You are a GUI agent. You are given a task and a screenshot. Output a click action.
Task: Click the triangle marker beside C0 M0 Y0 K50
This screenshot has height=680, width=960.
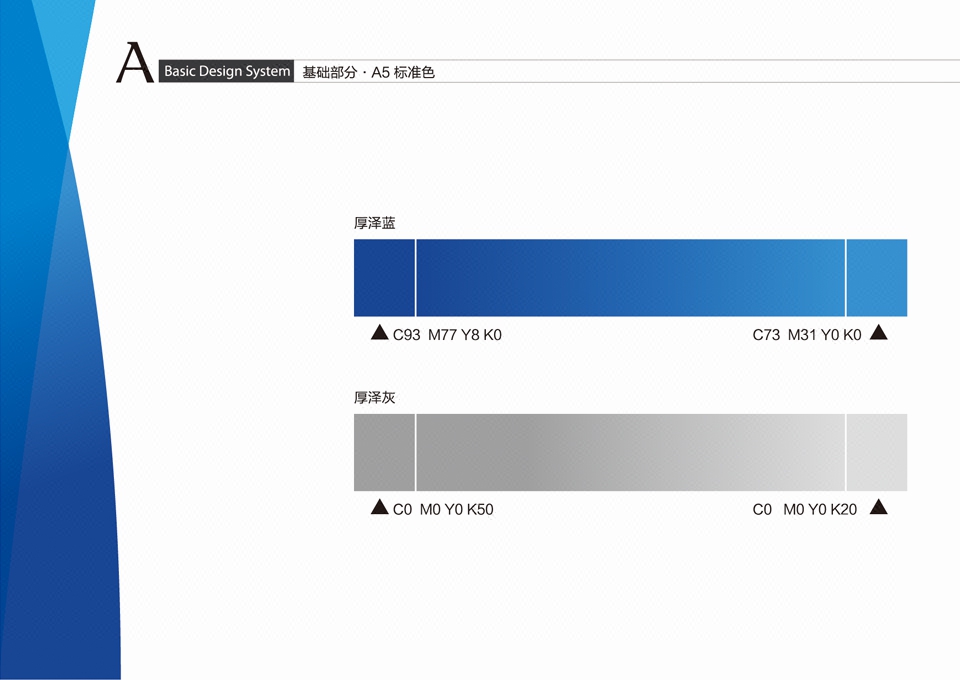point(379,508)
